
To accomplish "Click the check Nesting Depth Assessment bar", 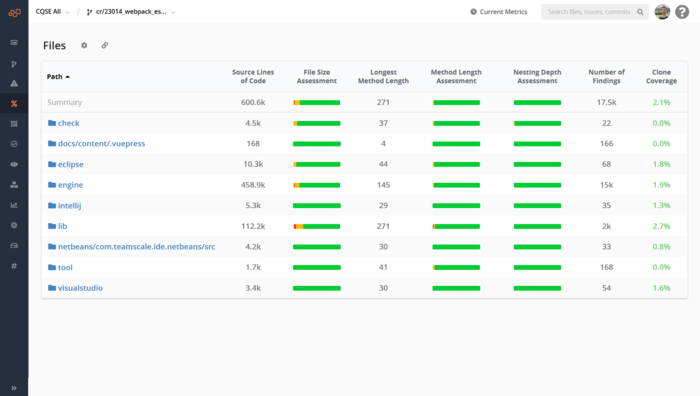I will pyautogui.click(x=537, y=123).
